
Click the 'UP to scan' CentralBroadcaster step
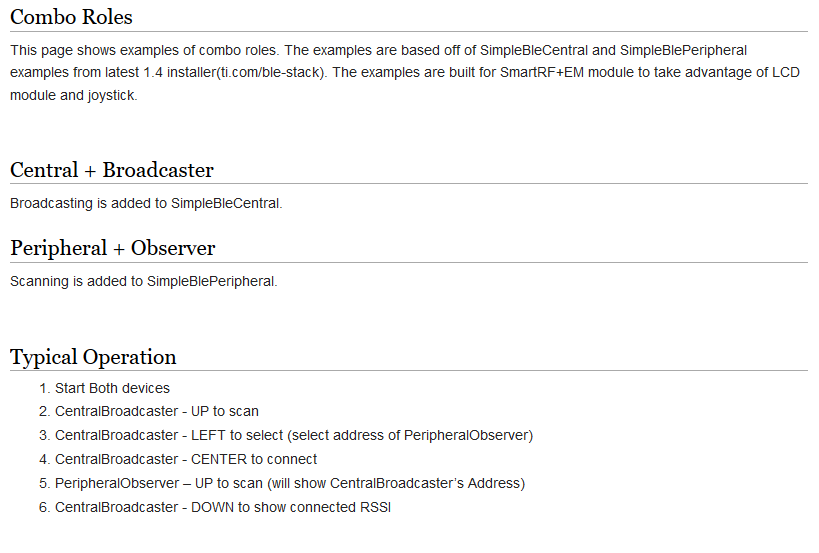(x=156, y=412)
